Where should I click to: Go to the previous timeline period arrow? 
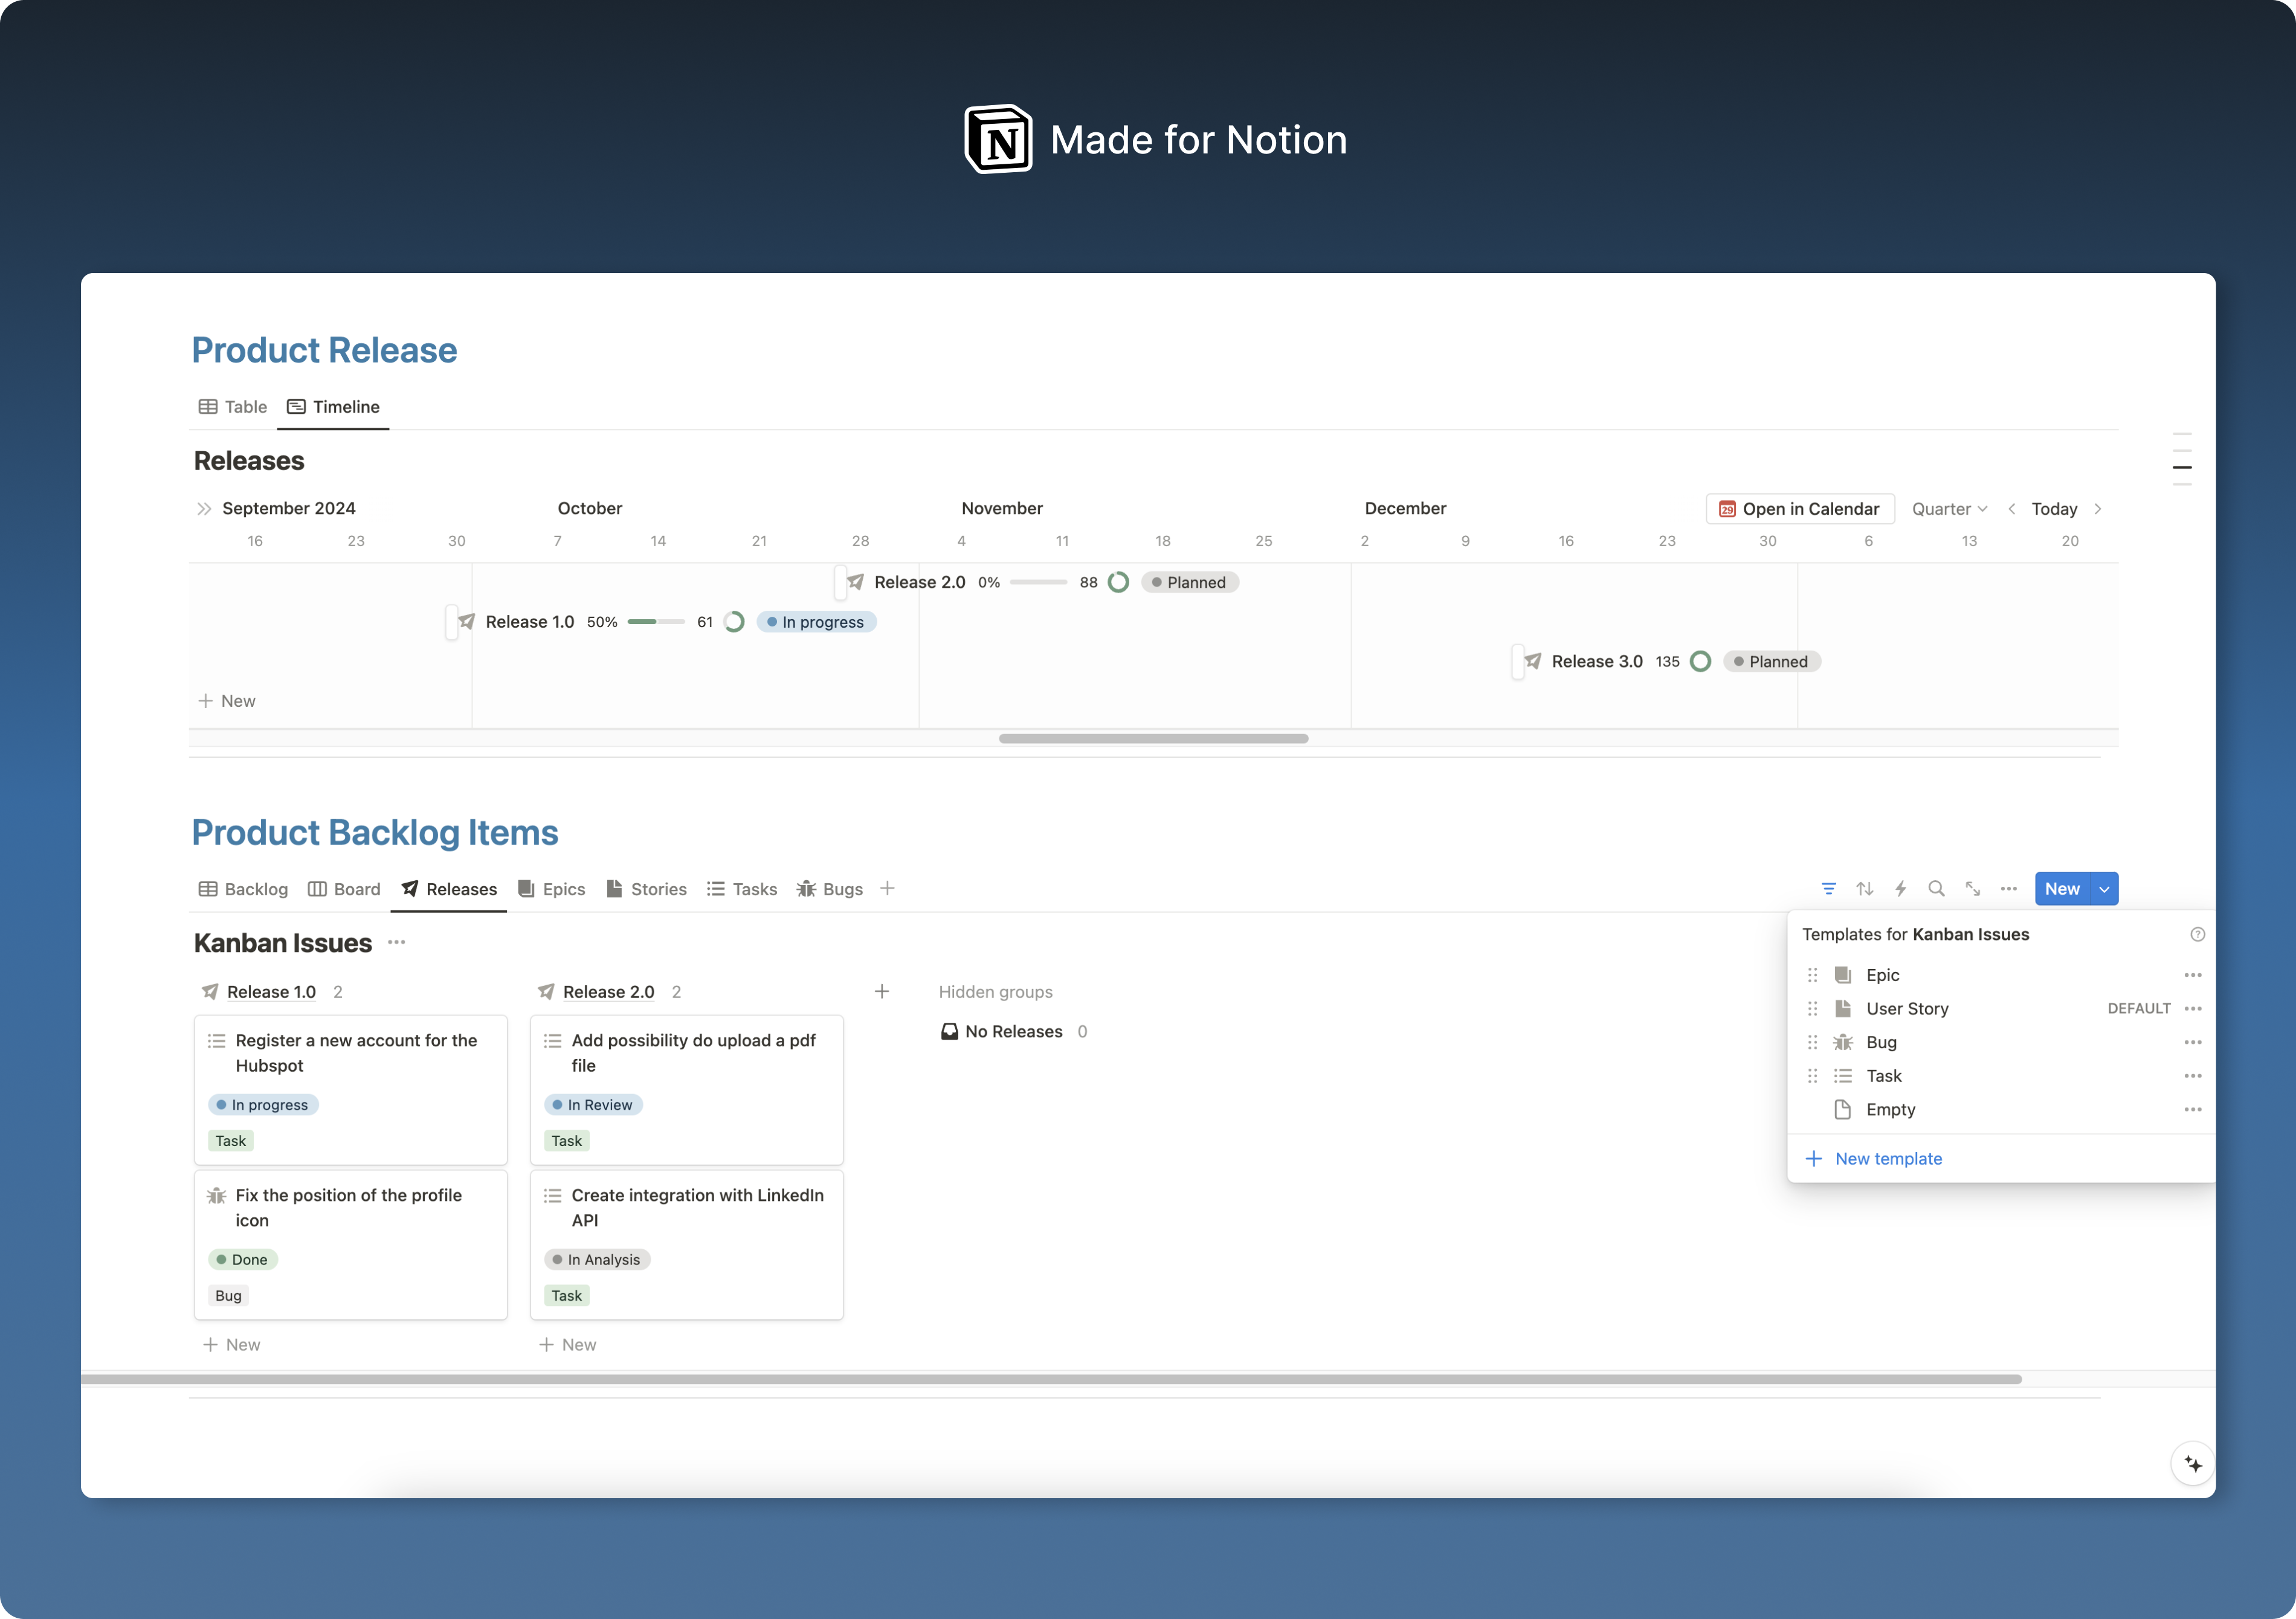2011,509
